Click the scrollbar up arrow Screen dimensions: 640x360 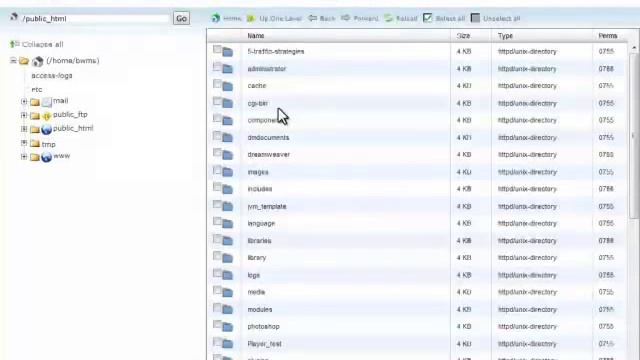pyautogui.click(x=633, y=48)
